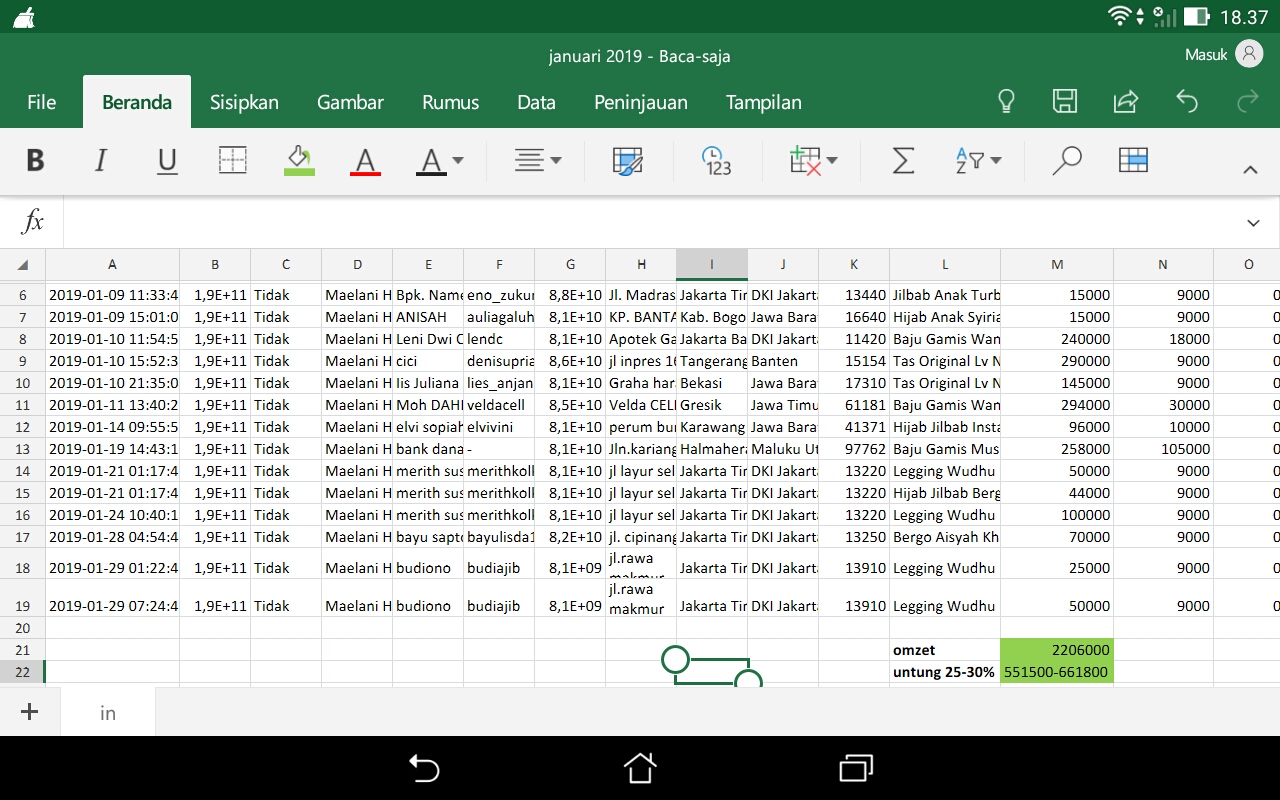Image resolution: width=1280 pixels, height=800 pixels.
Task: Open the Peninjauan tab
Action: pyautogui.click(x=641, y=102)
